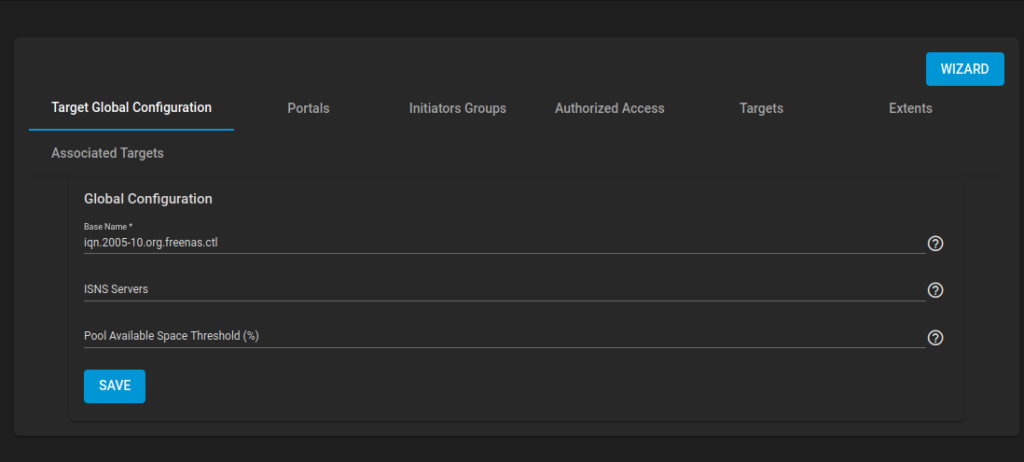Open the Extents tab
This screenshot has width=1024, height=462.
click(910, 108)
